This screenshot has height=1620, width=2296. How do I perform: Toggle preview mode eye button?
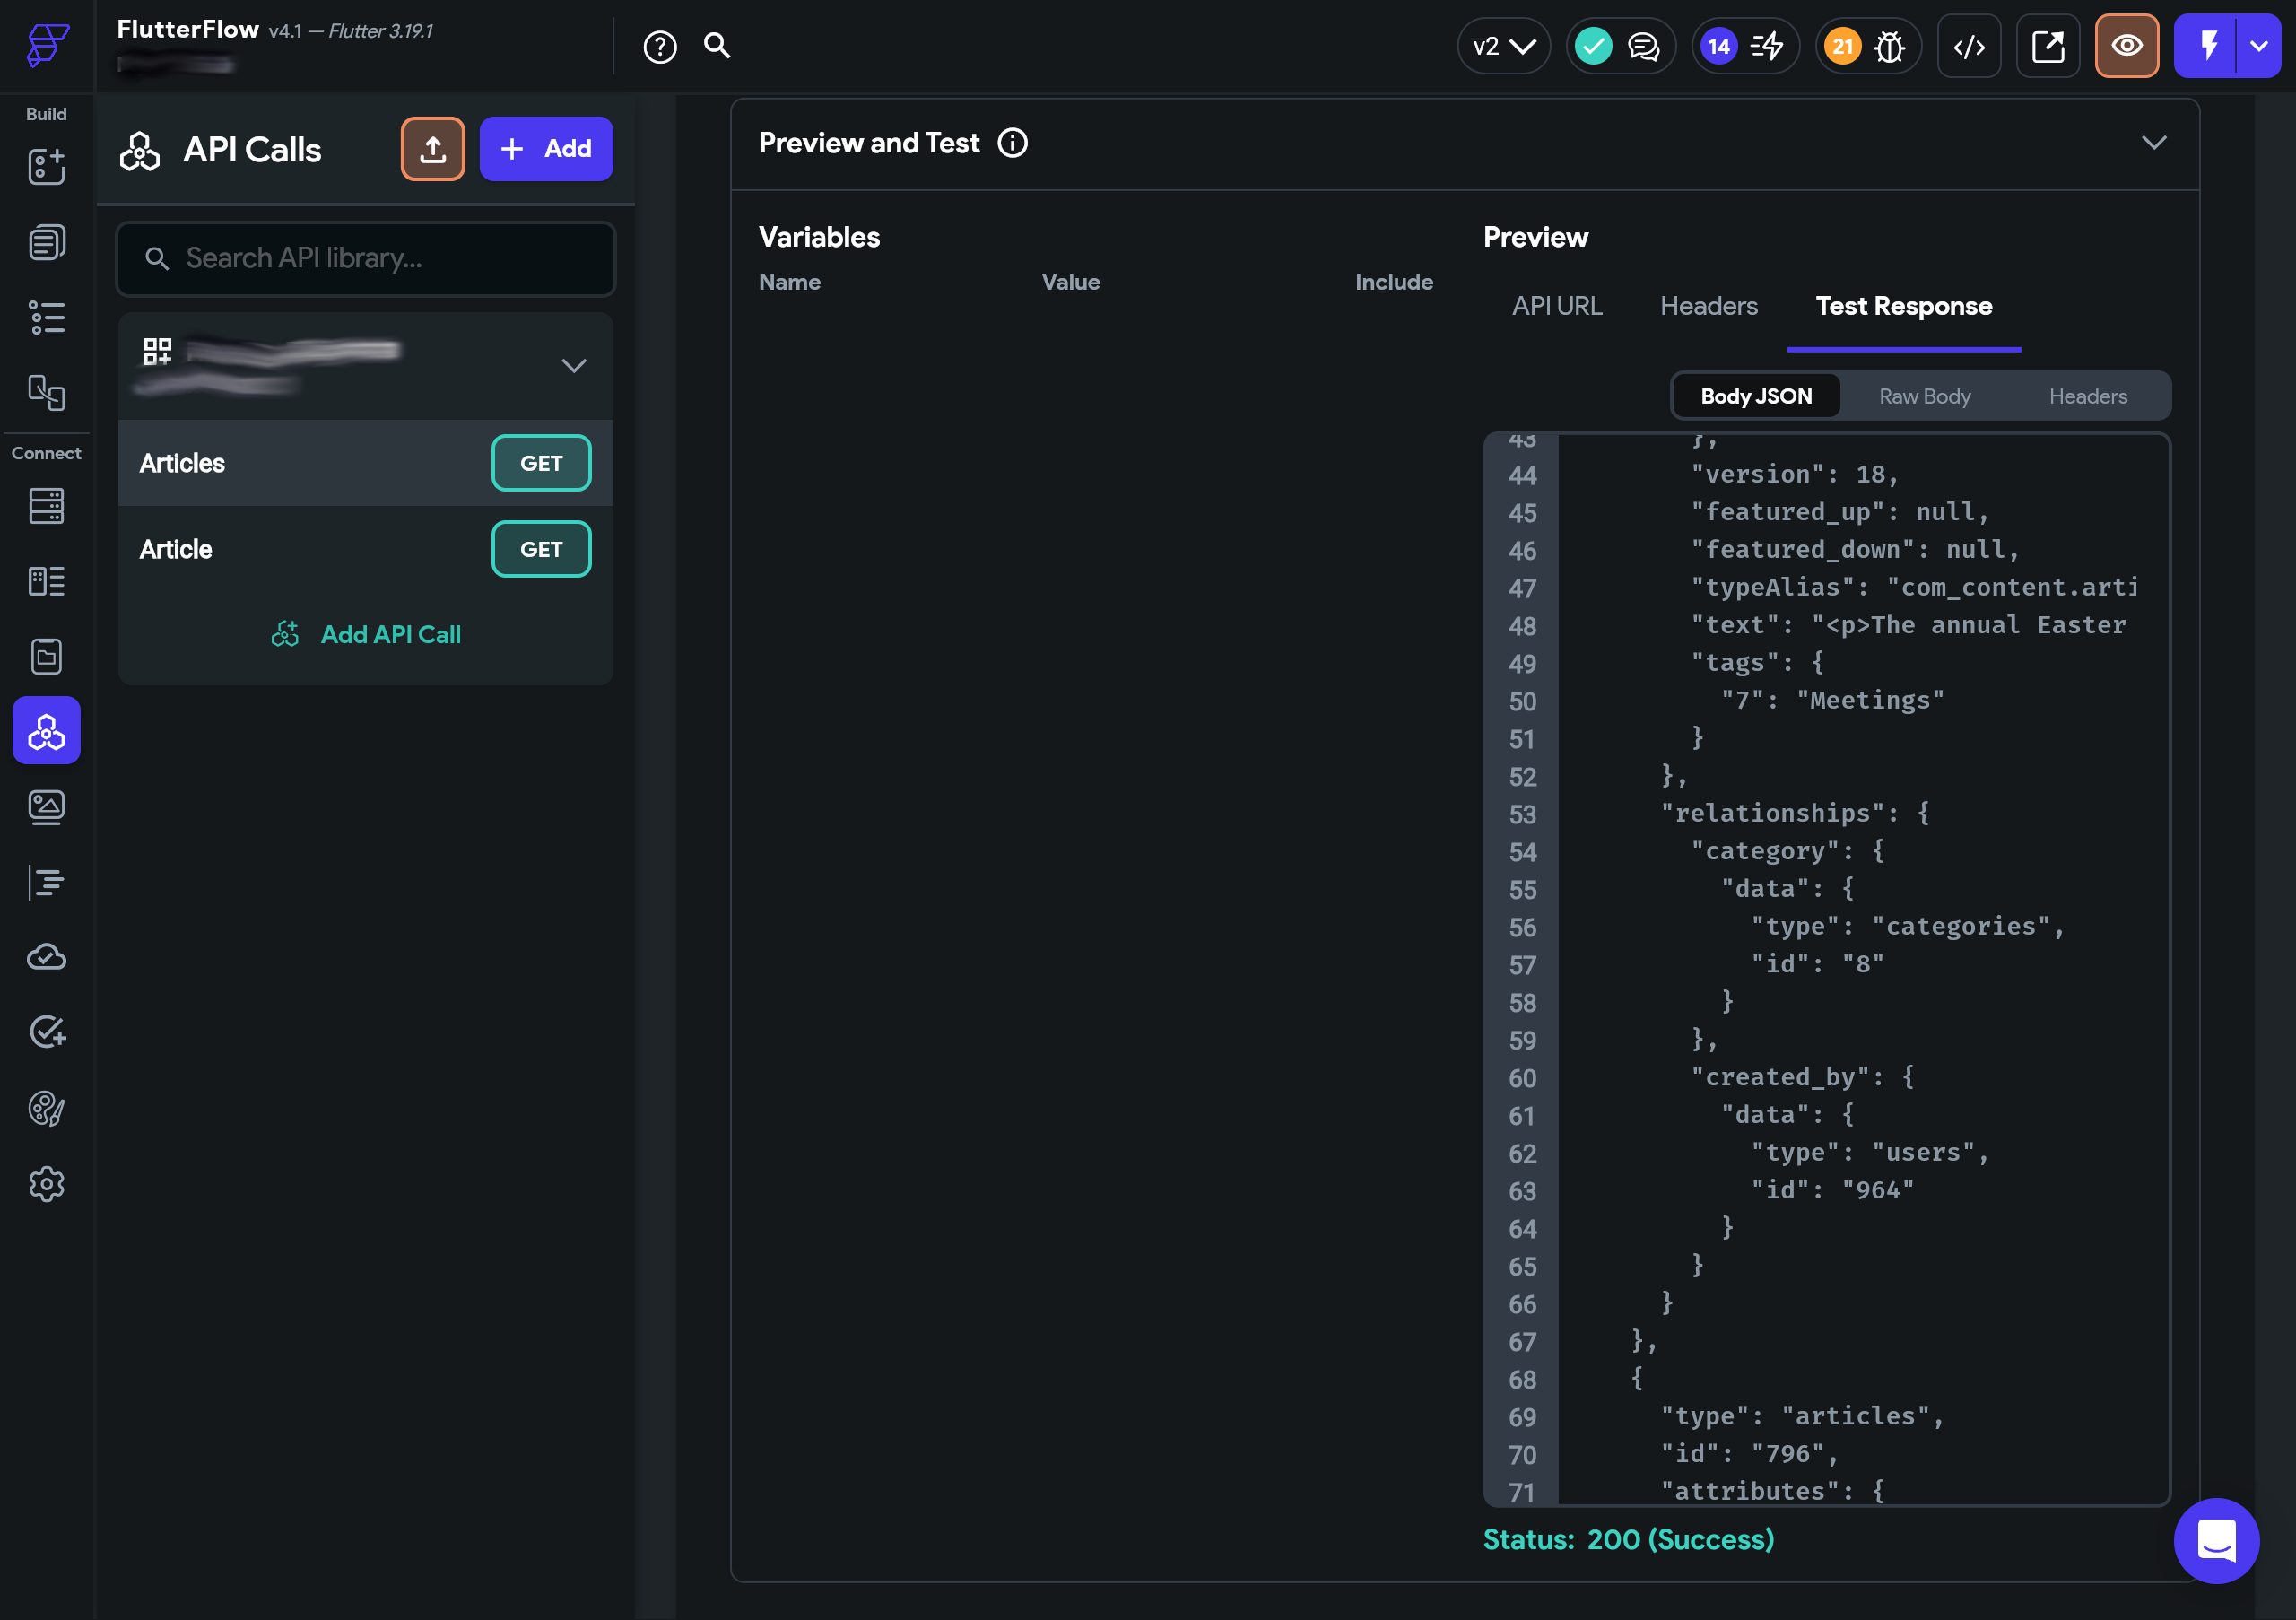(x=2126, y=46)
